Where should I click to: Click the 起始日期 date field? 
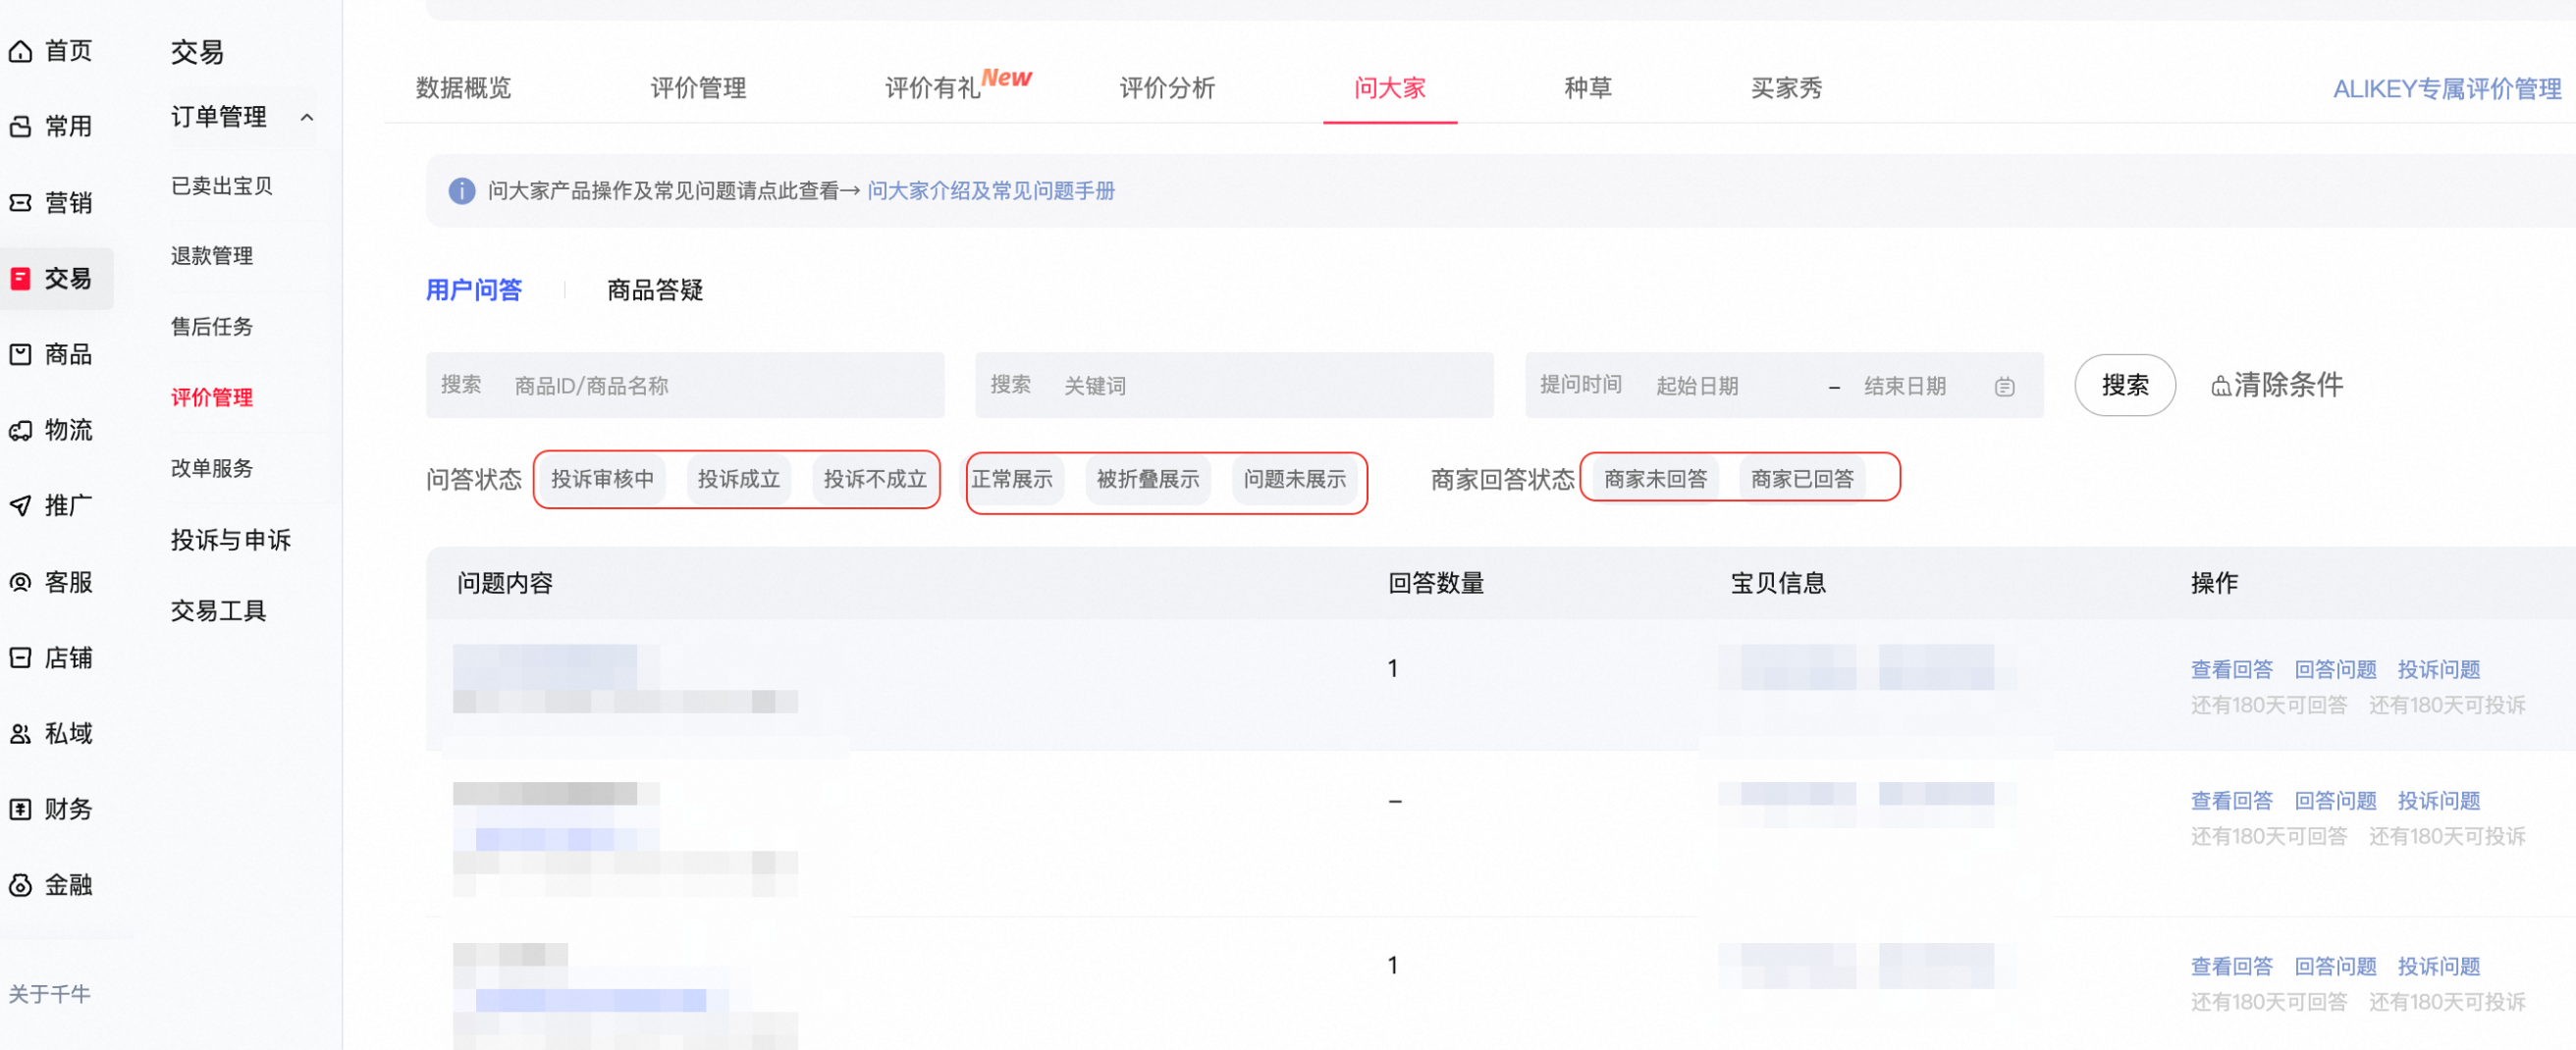click(x=1697, y=386)
